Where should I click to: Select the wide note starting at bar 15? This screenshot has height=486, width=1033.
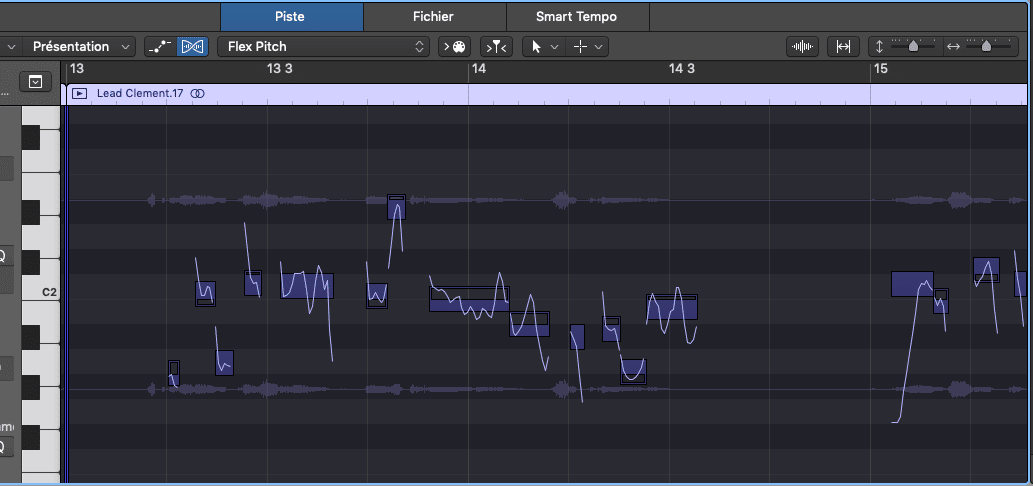912,284
